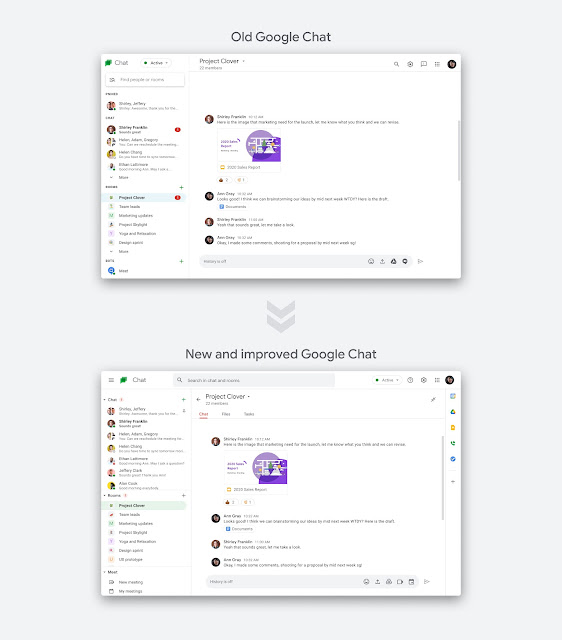Collapse the Meet section in new sidebar
The width and height of the screenshot is (562, 640).
tap(105, 572)
